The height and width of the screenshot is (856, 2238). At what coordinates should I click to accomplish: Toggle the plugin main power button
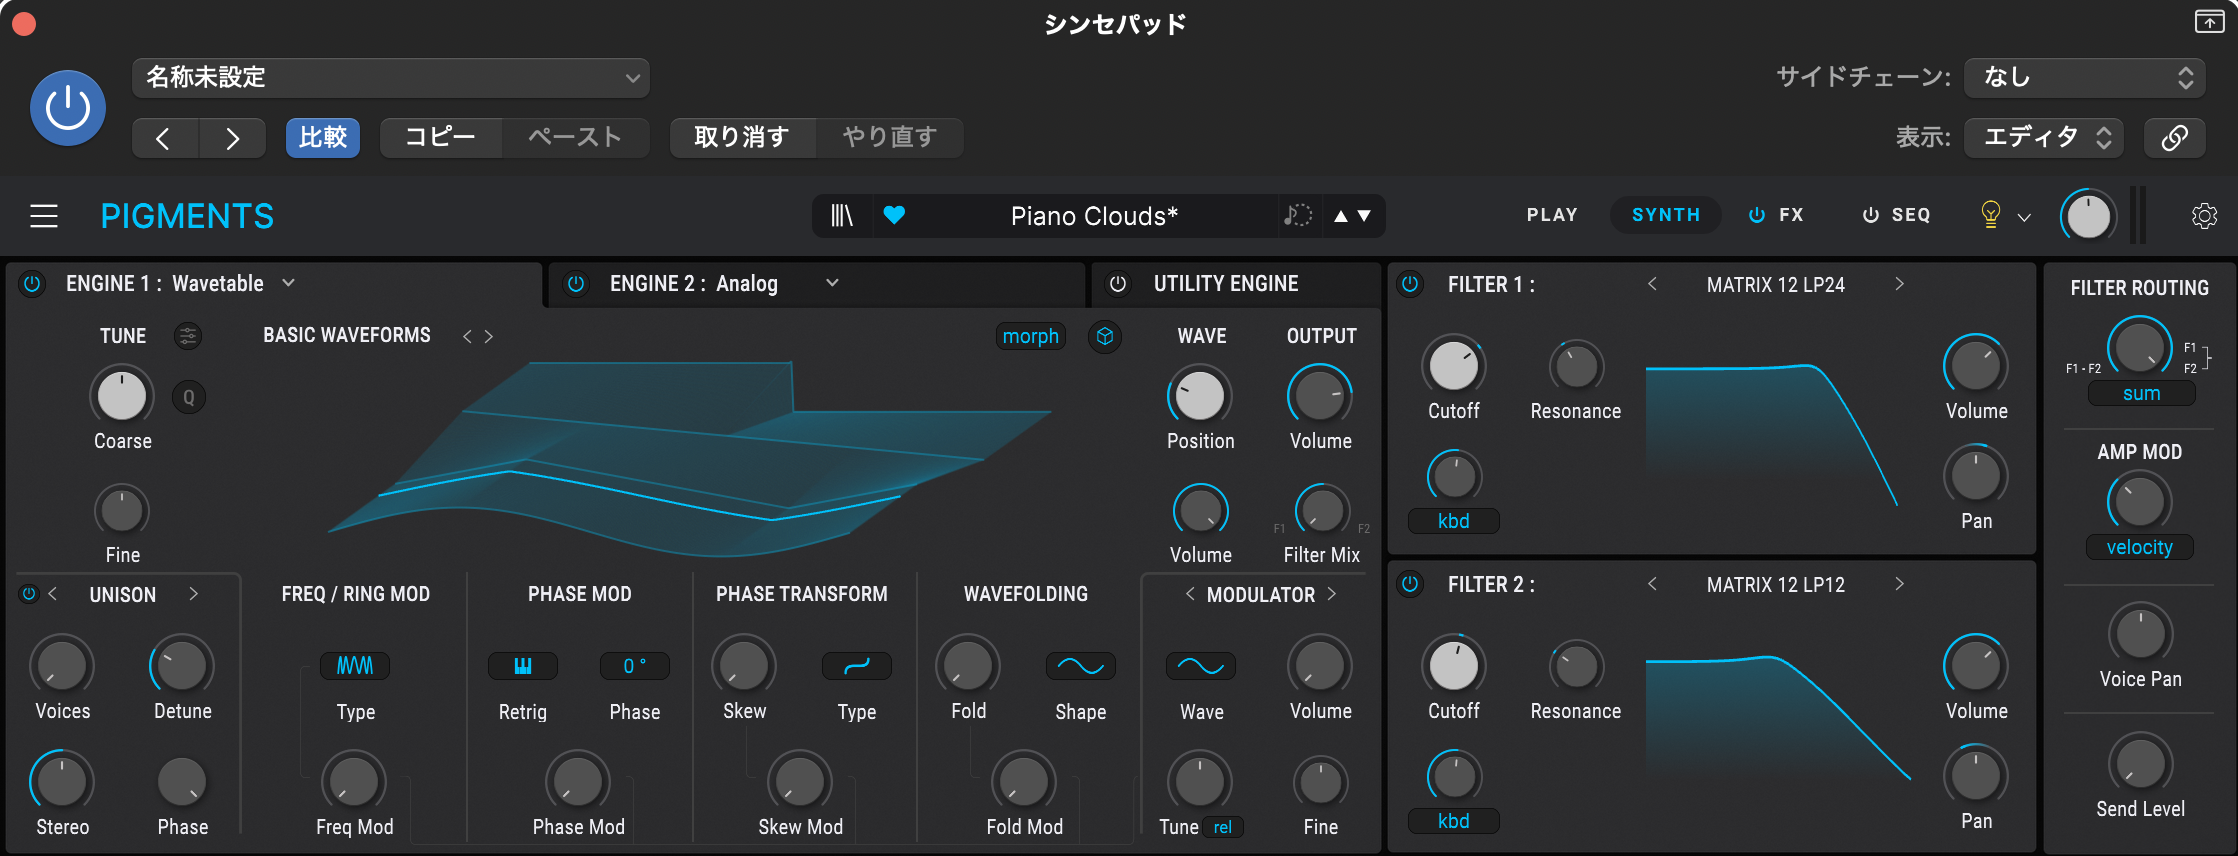[68, 108]
